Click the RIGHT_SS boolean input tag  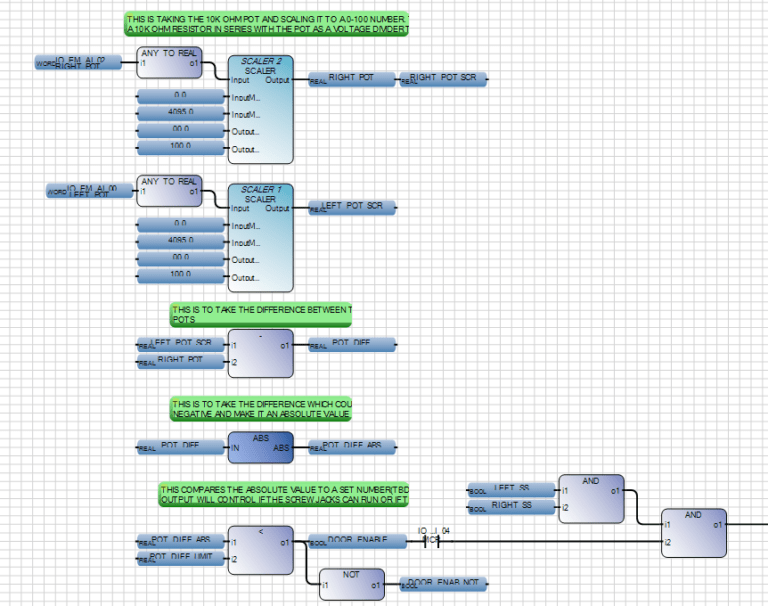(511, 507)
